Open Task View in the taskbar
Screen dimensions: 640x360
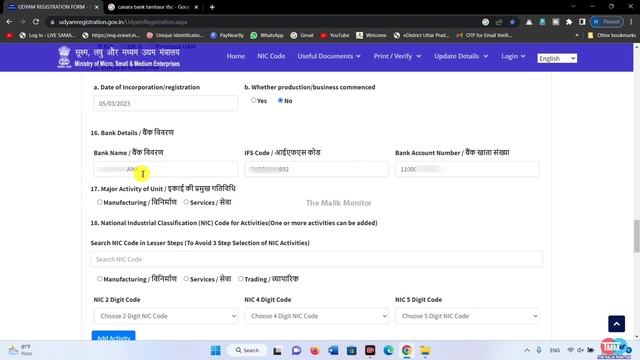(278, 350)
